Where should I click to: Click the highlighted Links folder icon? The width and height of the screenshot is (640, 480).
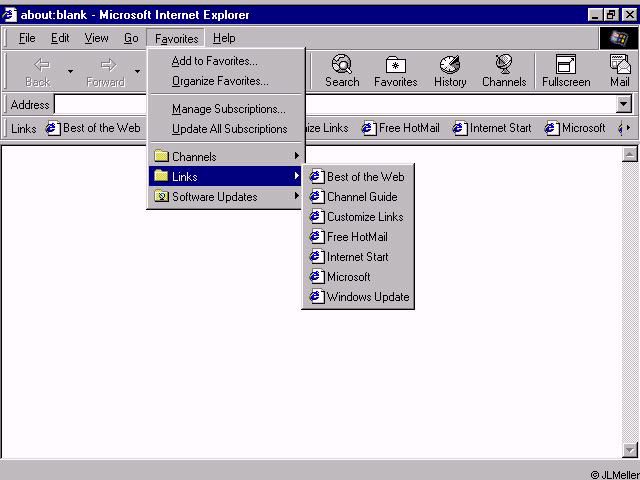(162, 176)
